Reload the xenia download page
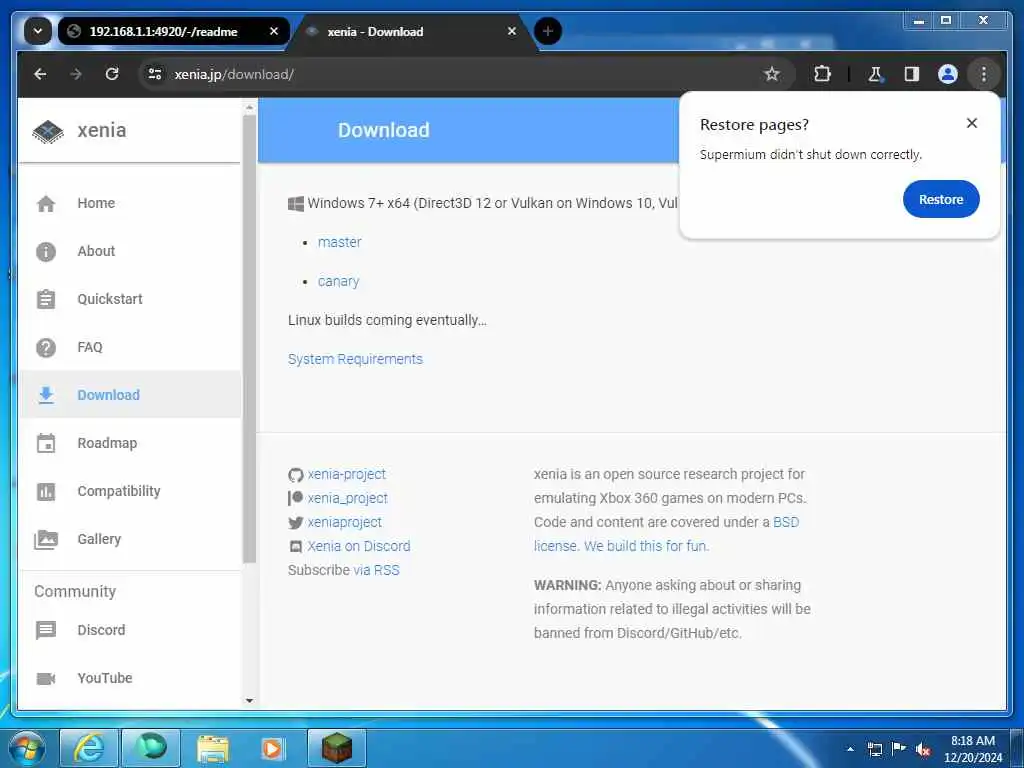 pos(112,74)
